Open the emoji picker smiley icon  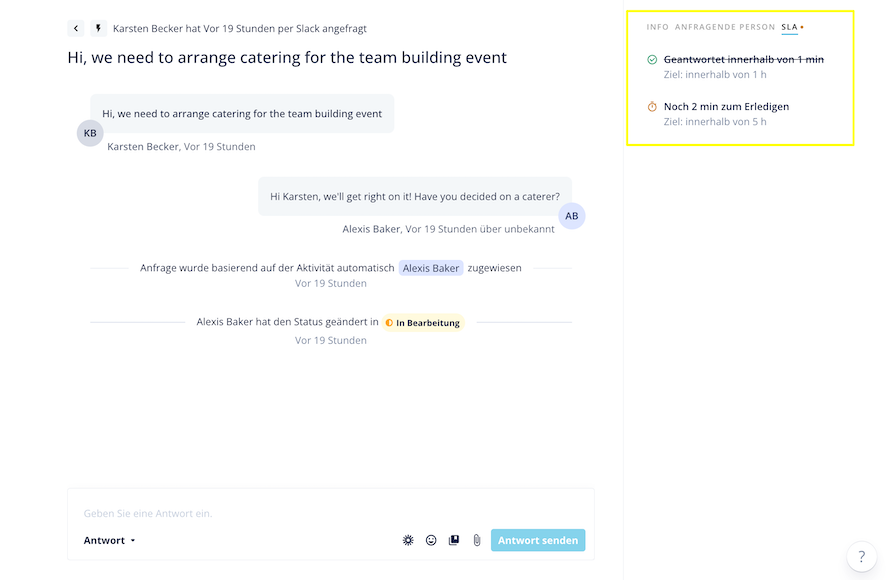[x=431, y=540]
